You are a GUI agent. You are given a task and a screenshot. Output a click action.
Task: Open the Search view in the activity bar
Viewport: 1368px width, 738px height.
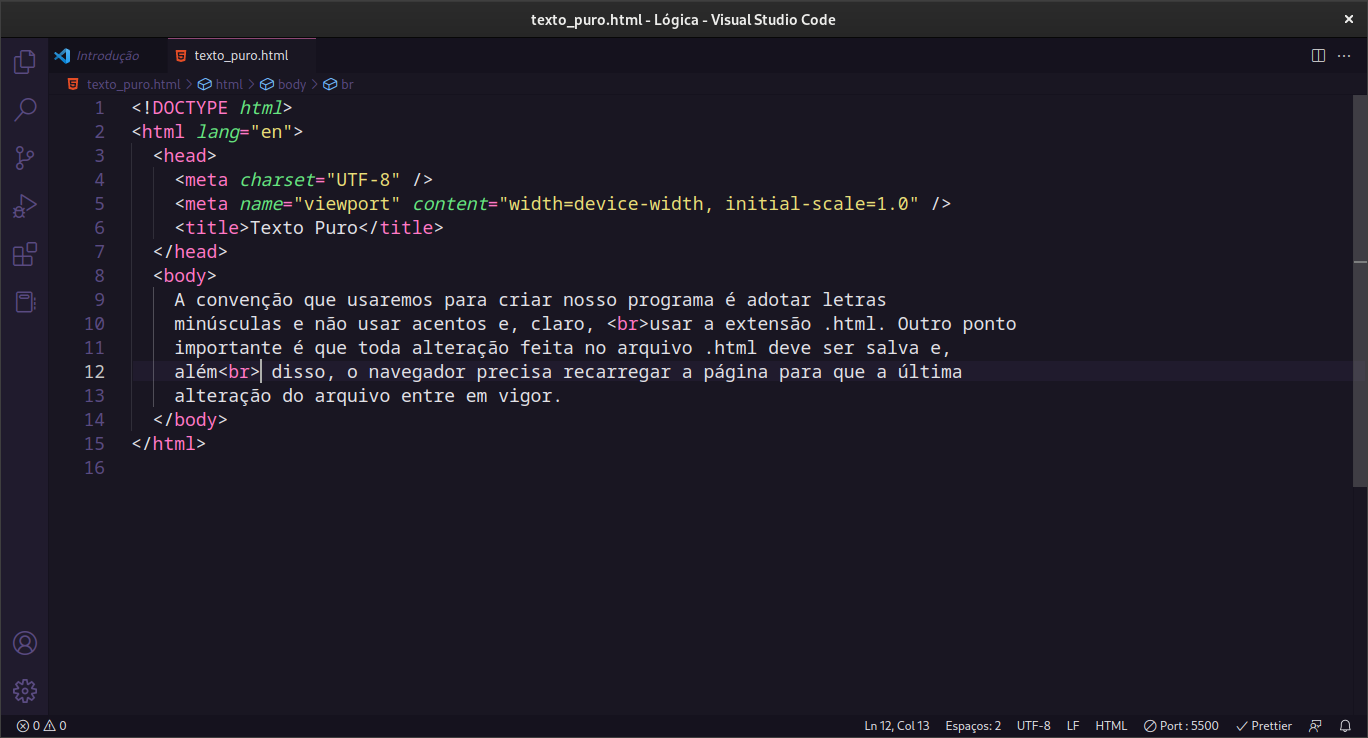click(25, 110)
